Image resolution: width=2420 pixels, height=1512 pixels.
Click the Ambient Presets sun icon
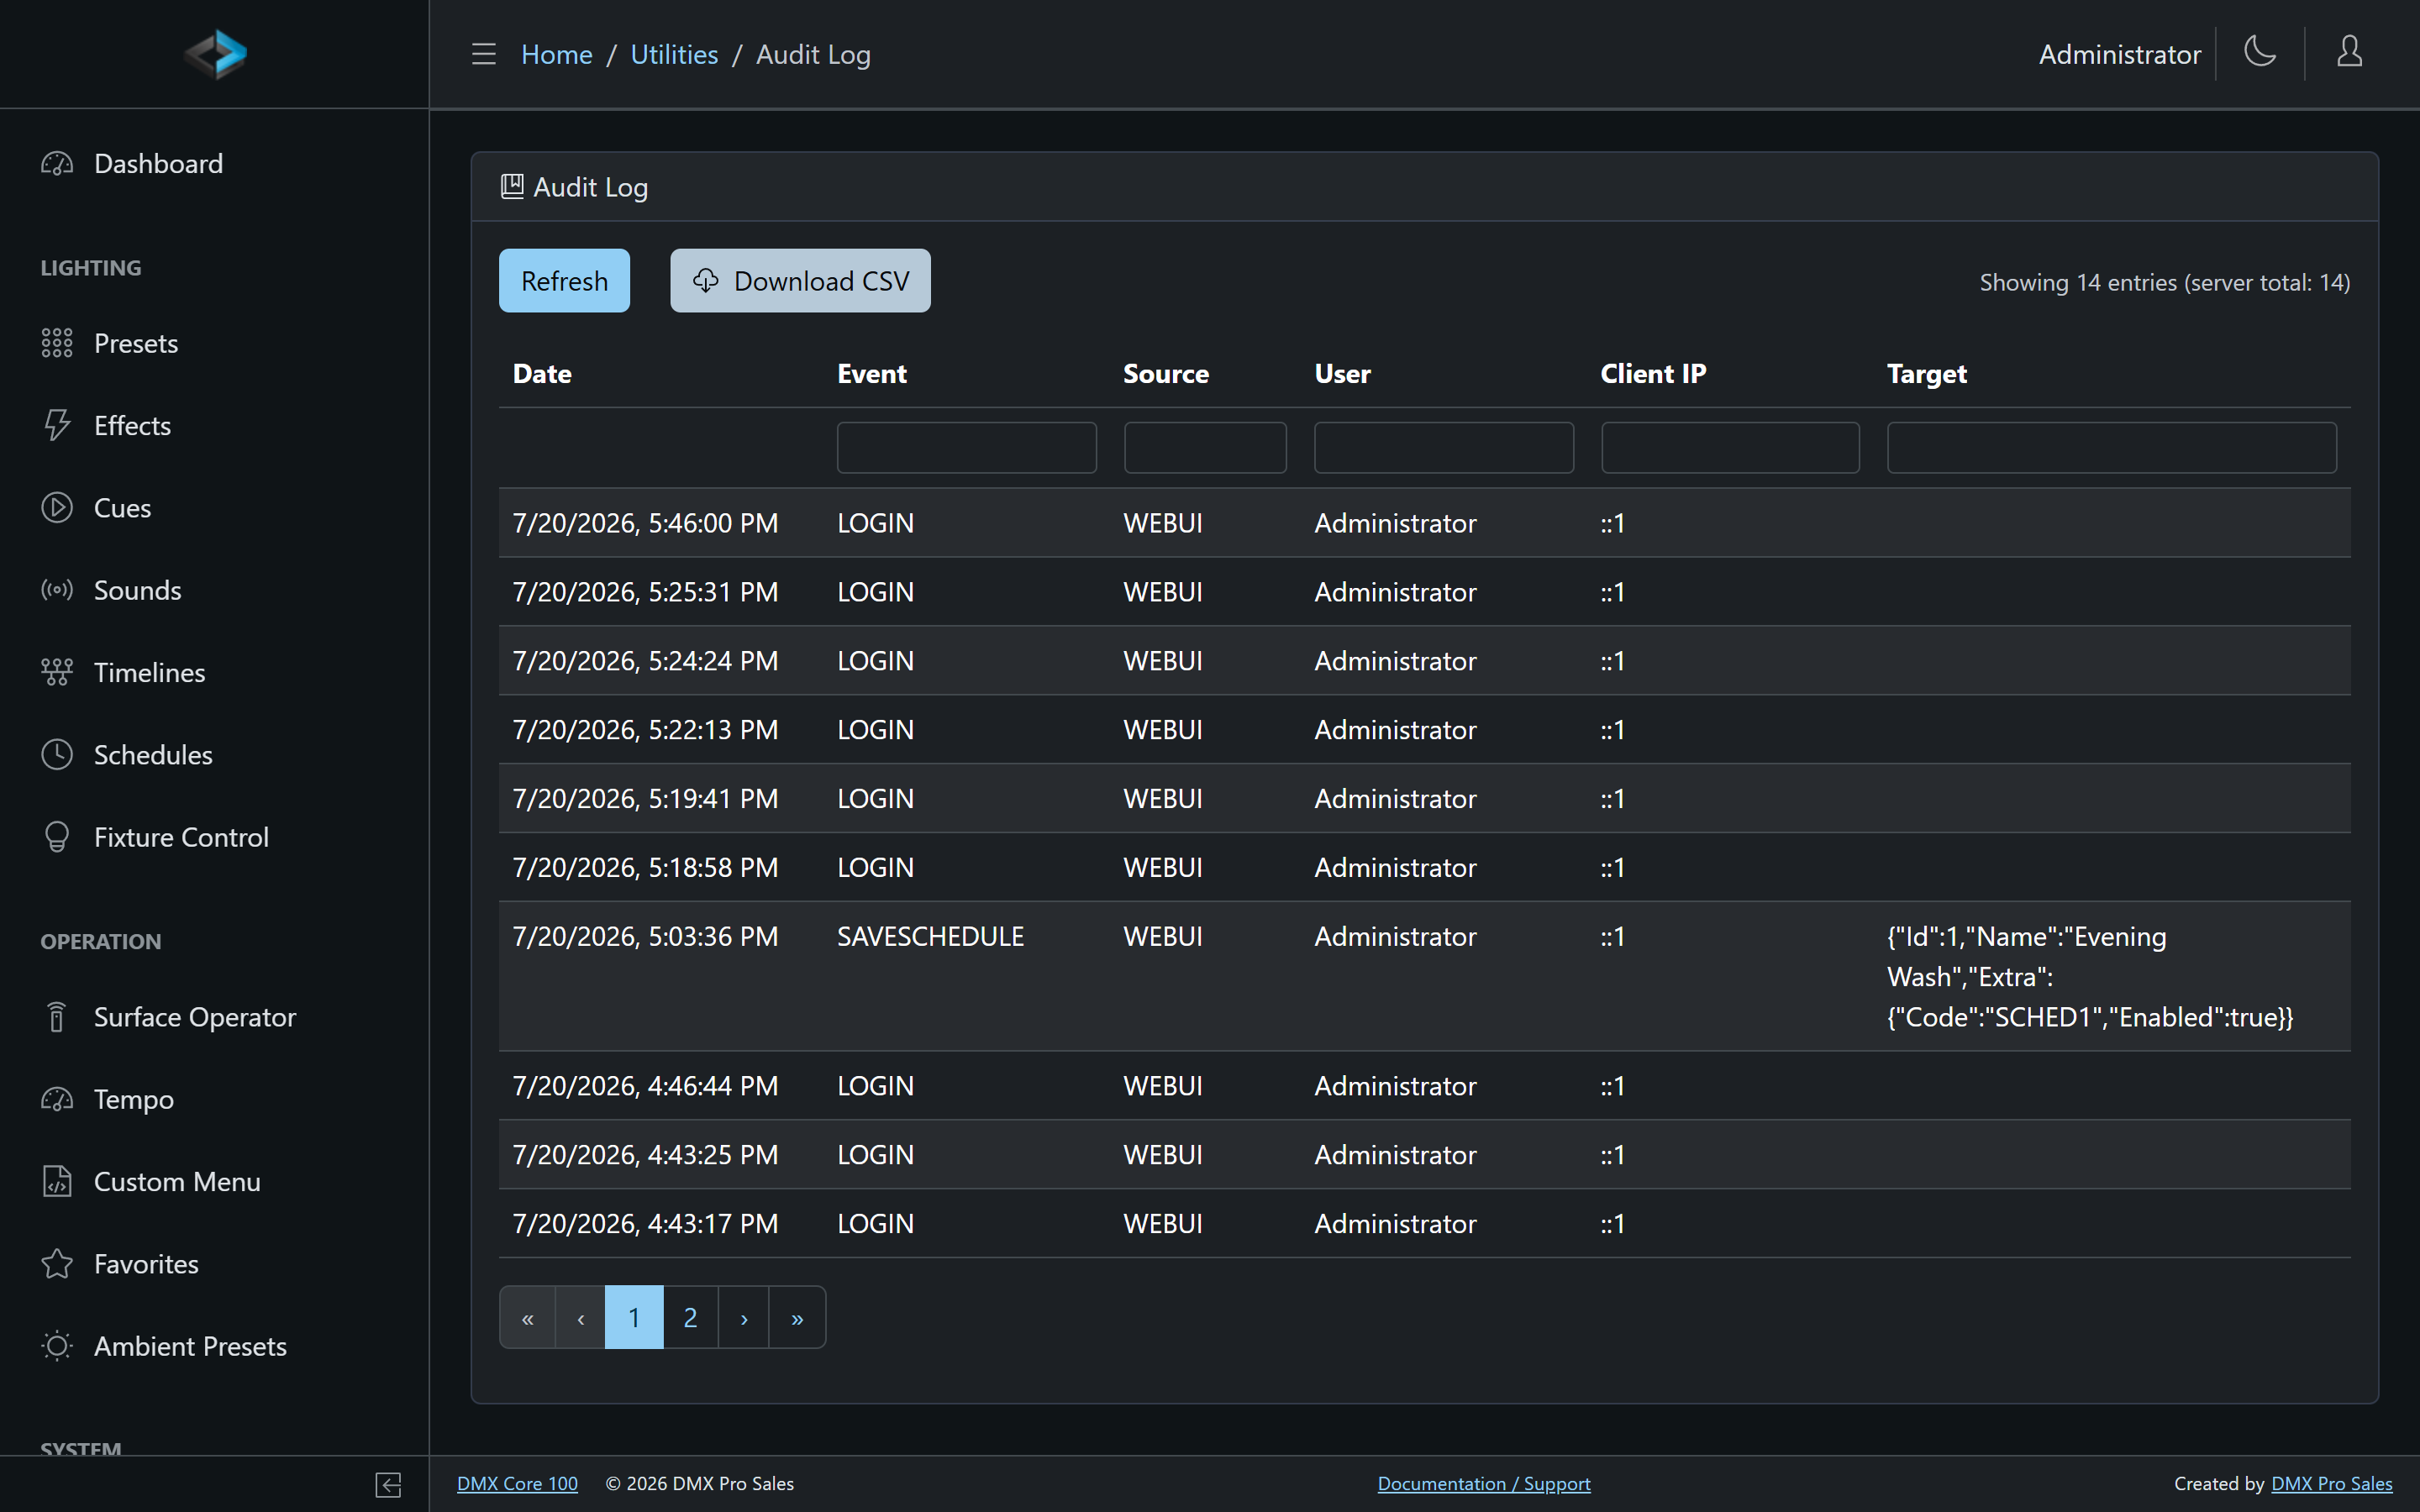(x=57, y=1346)
